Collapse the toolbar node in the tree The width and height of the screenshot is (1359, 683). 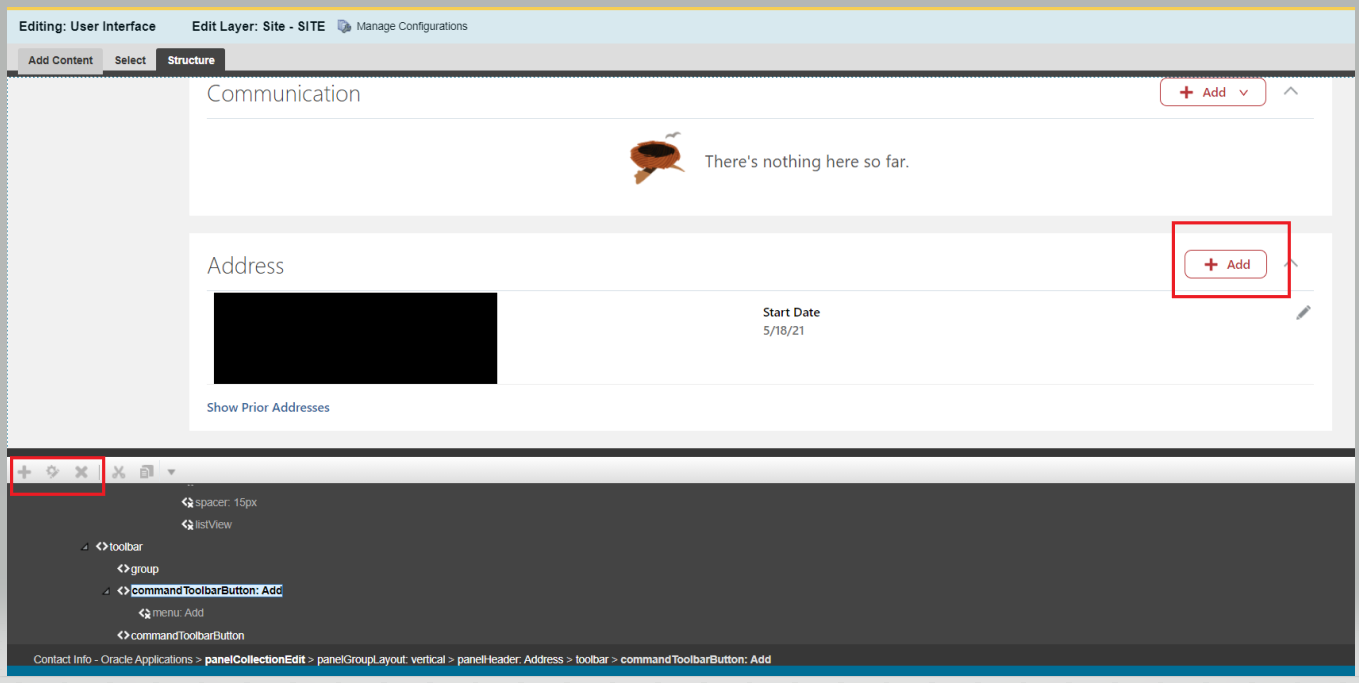tap(84, 546)
